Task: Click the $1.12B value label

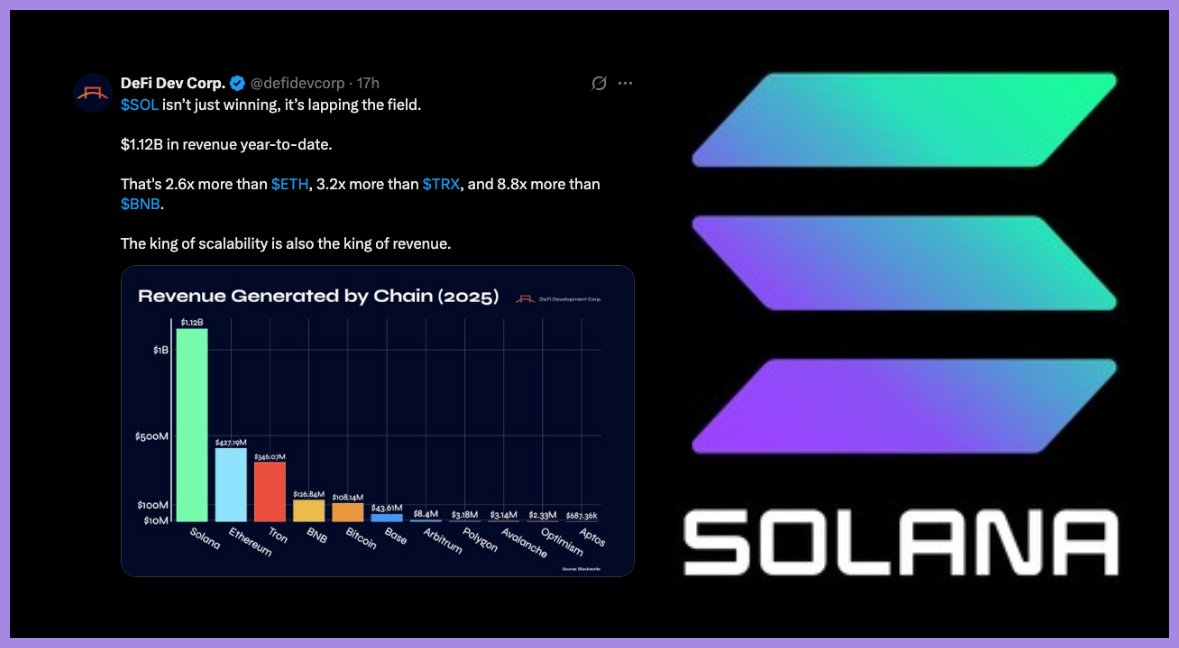Action: (192, 322)
